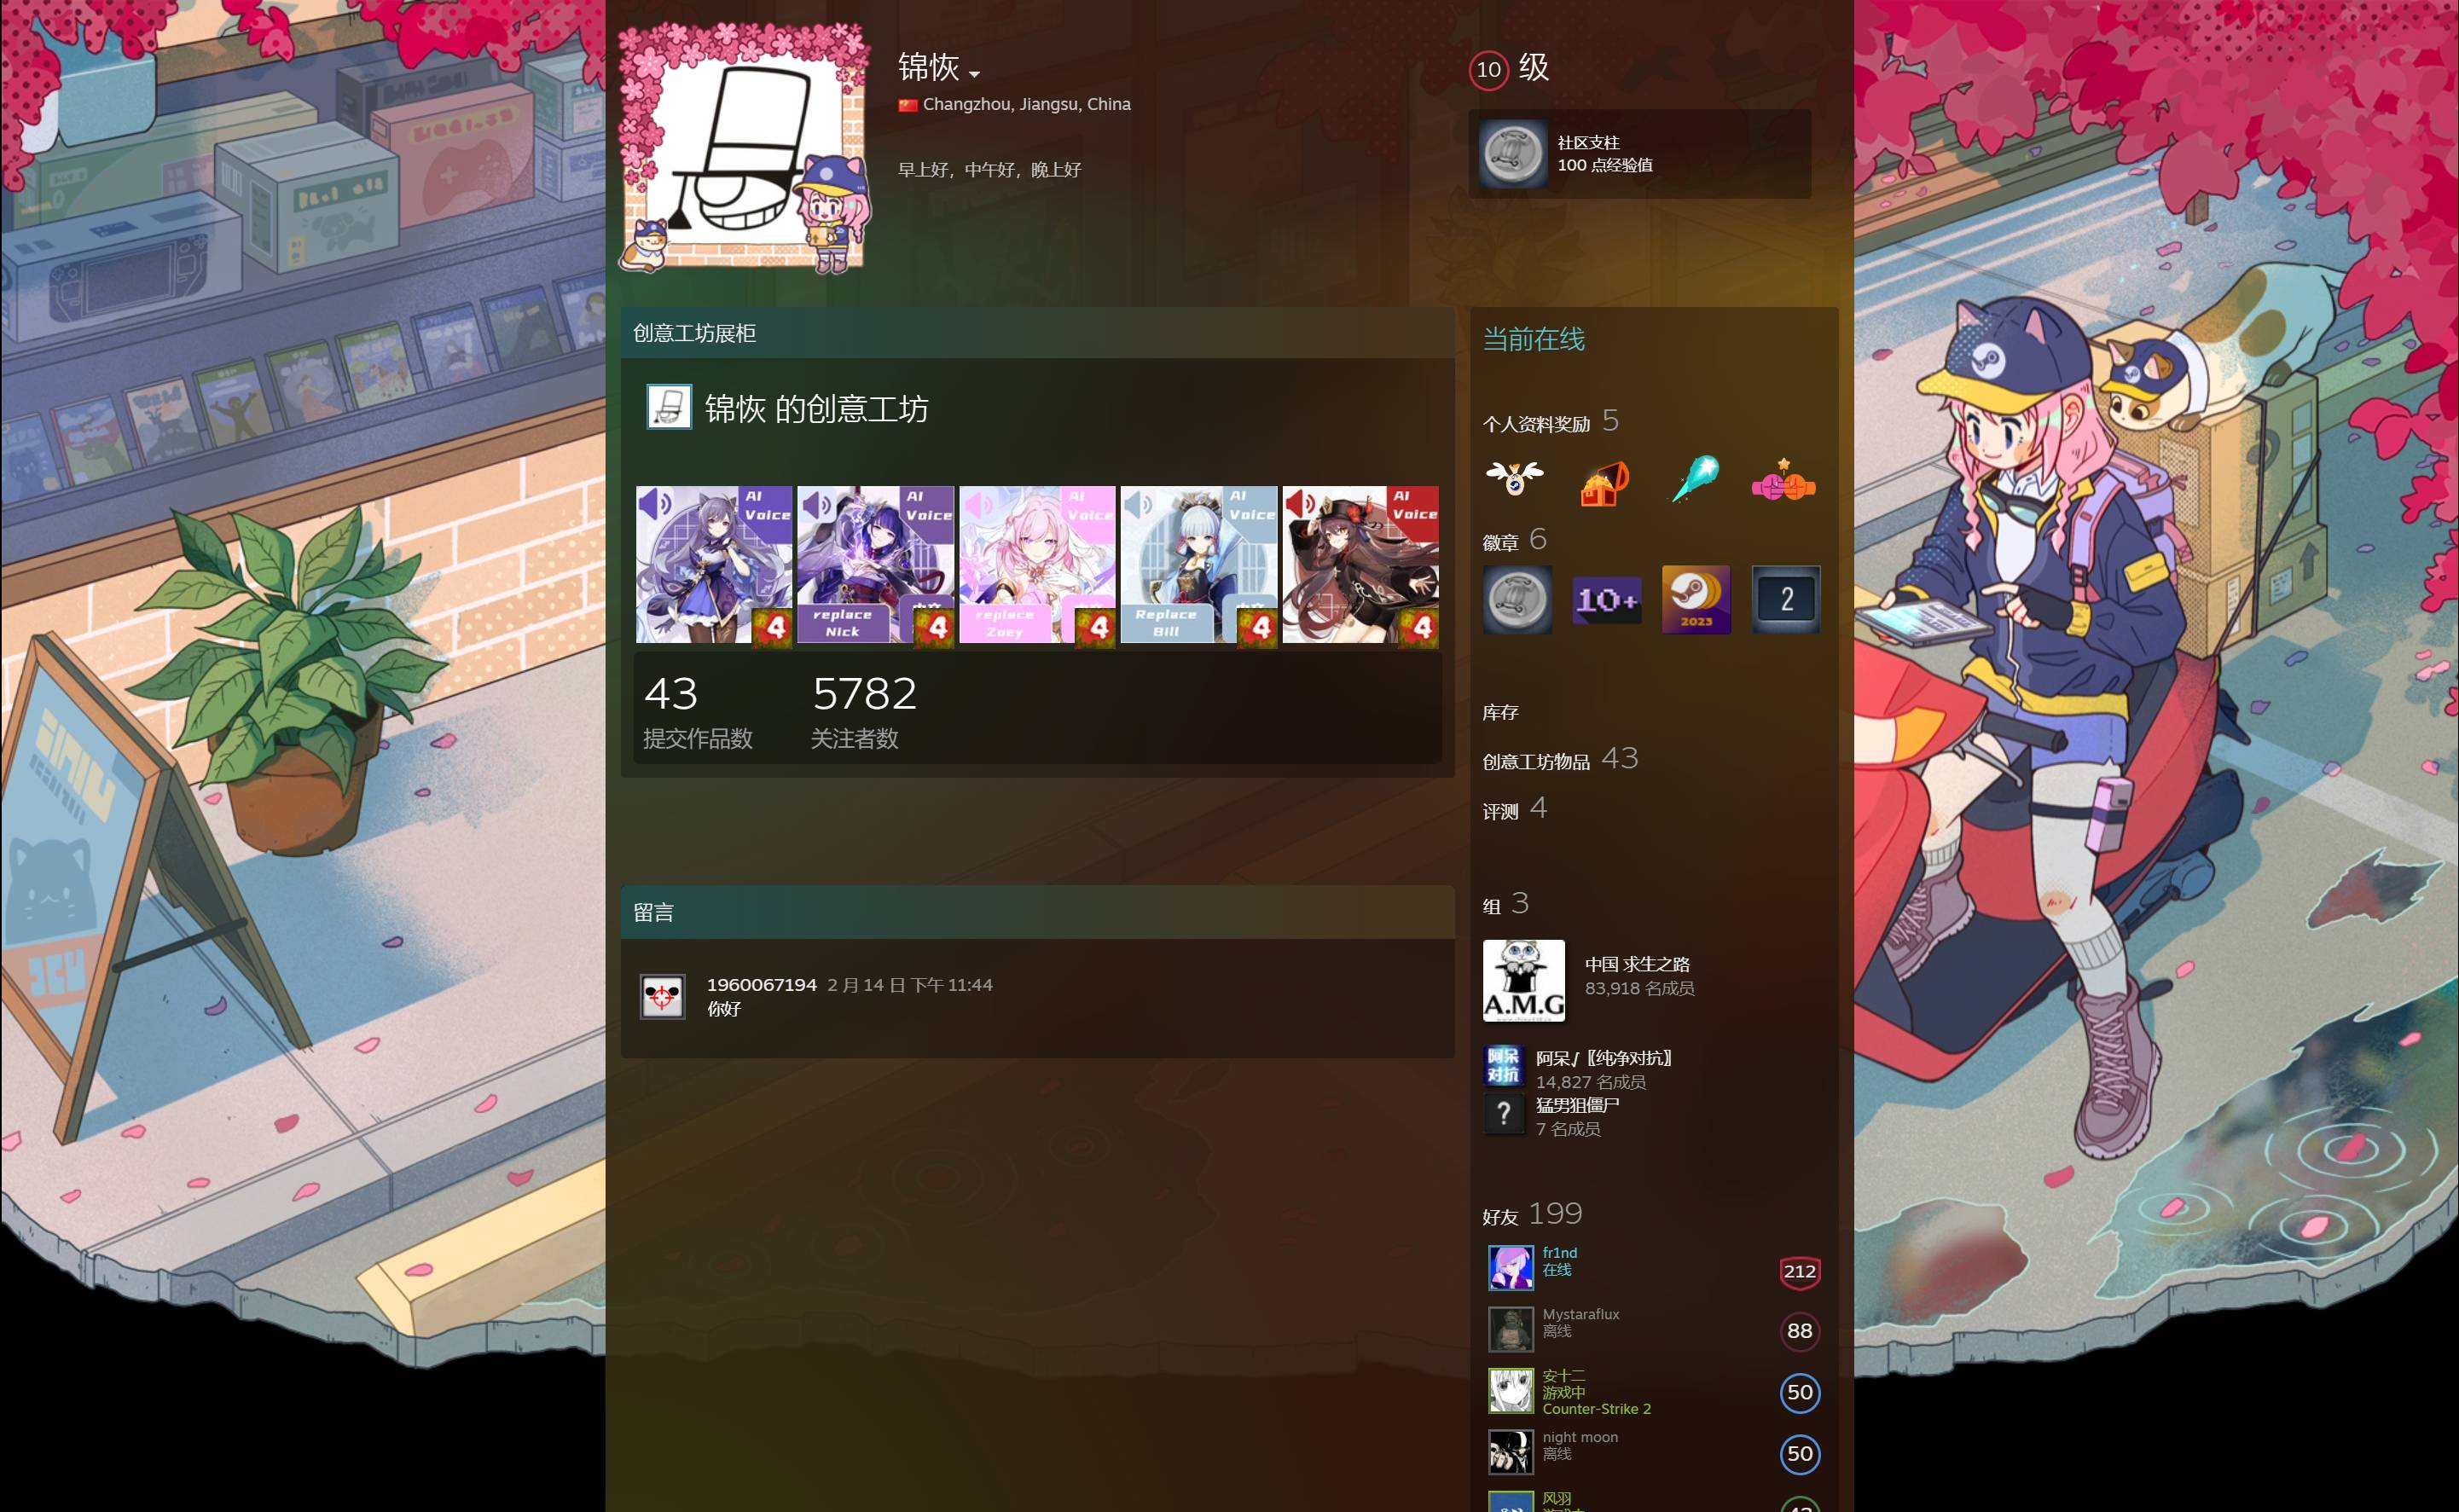Screen dimensions: 2459x1512
Task: Click night moon's friend avatar
Action: [x=1510, y=1452]
